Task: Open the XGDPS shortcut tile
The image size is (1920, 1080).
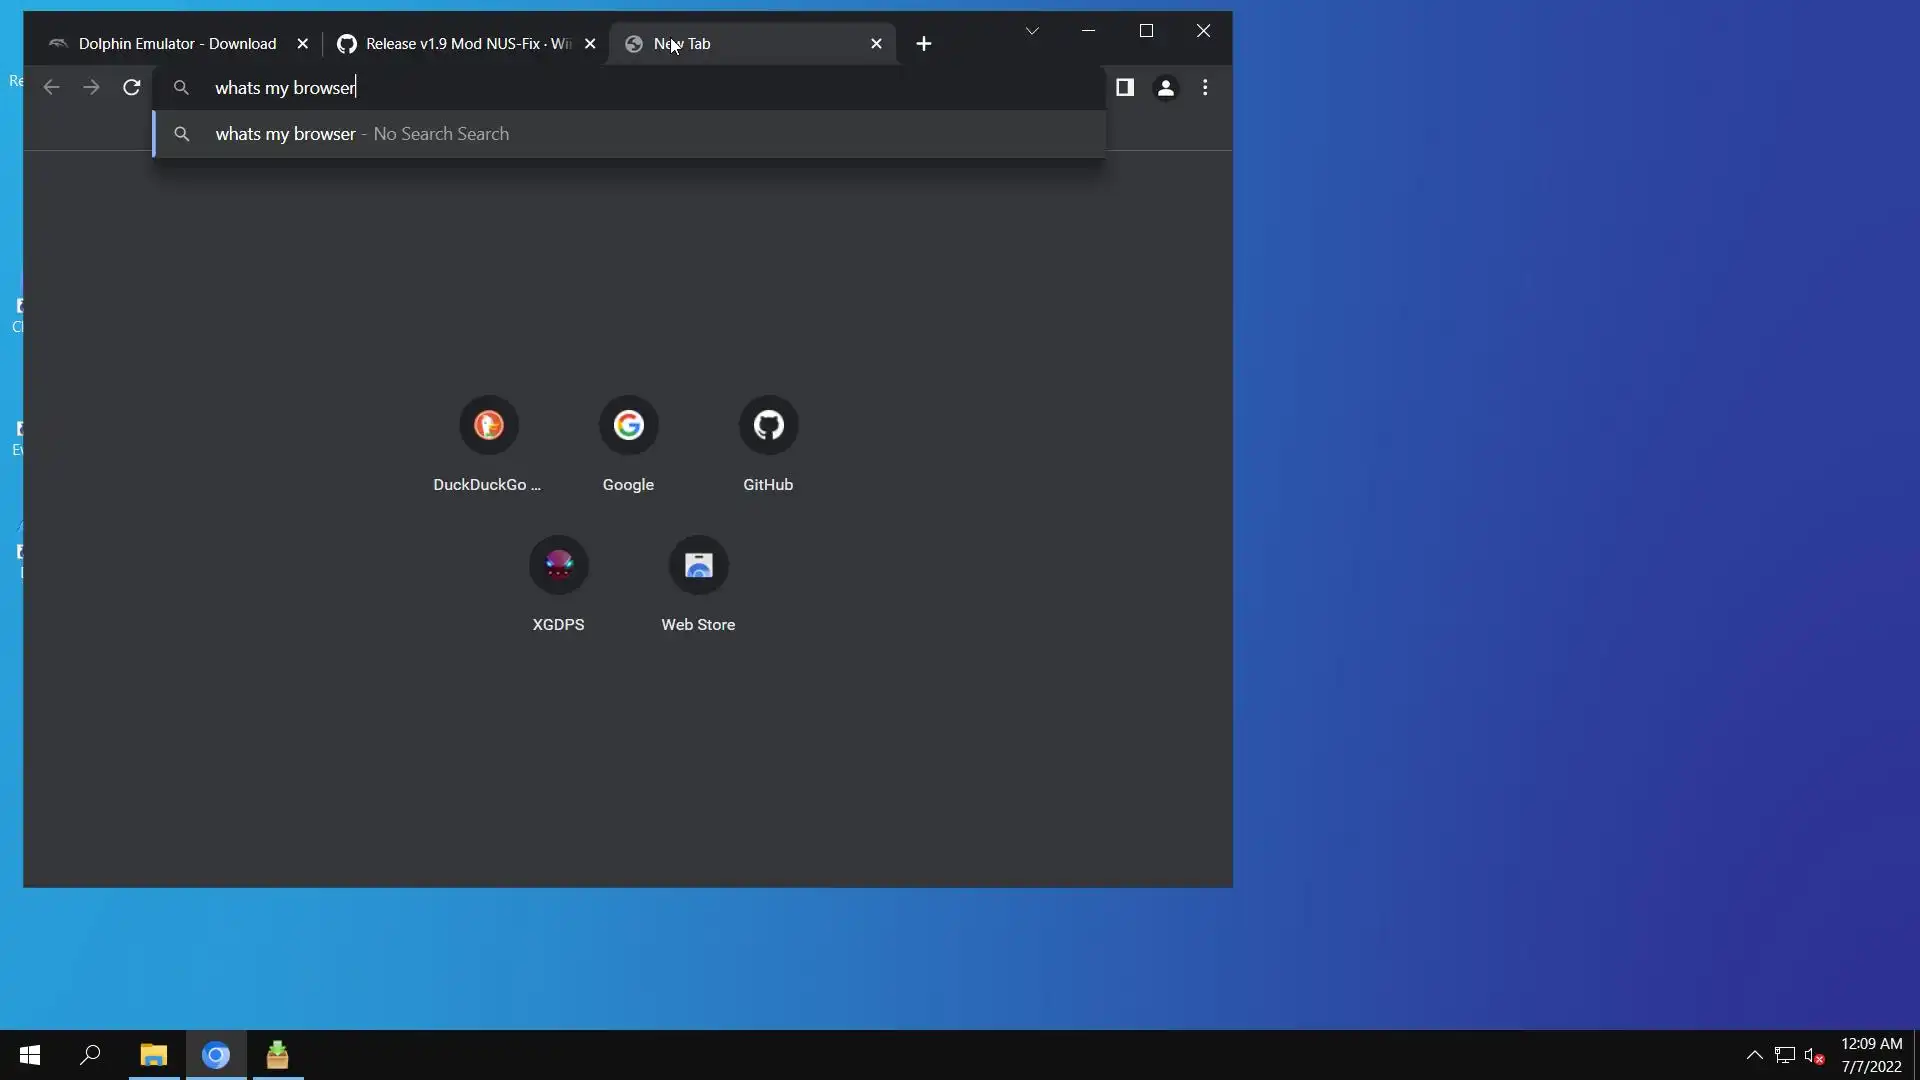Action: (558, 566)
